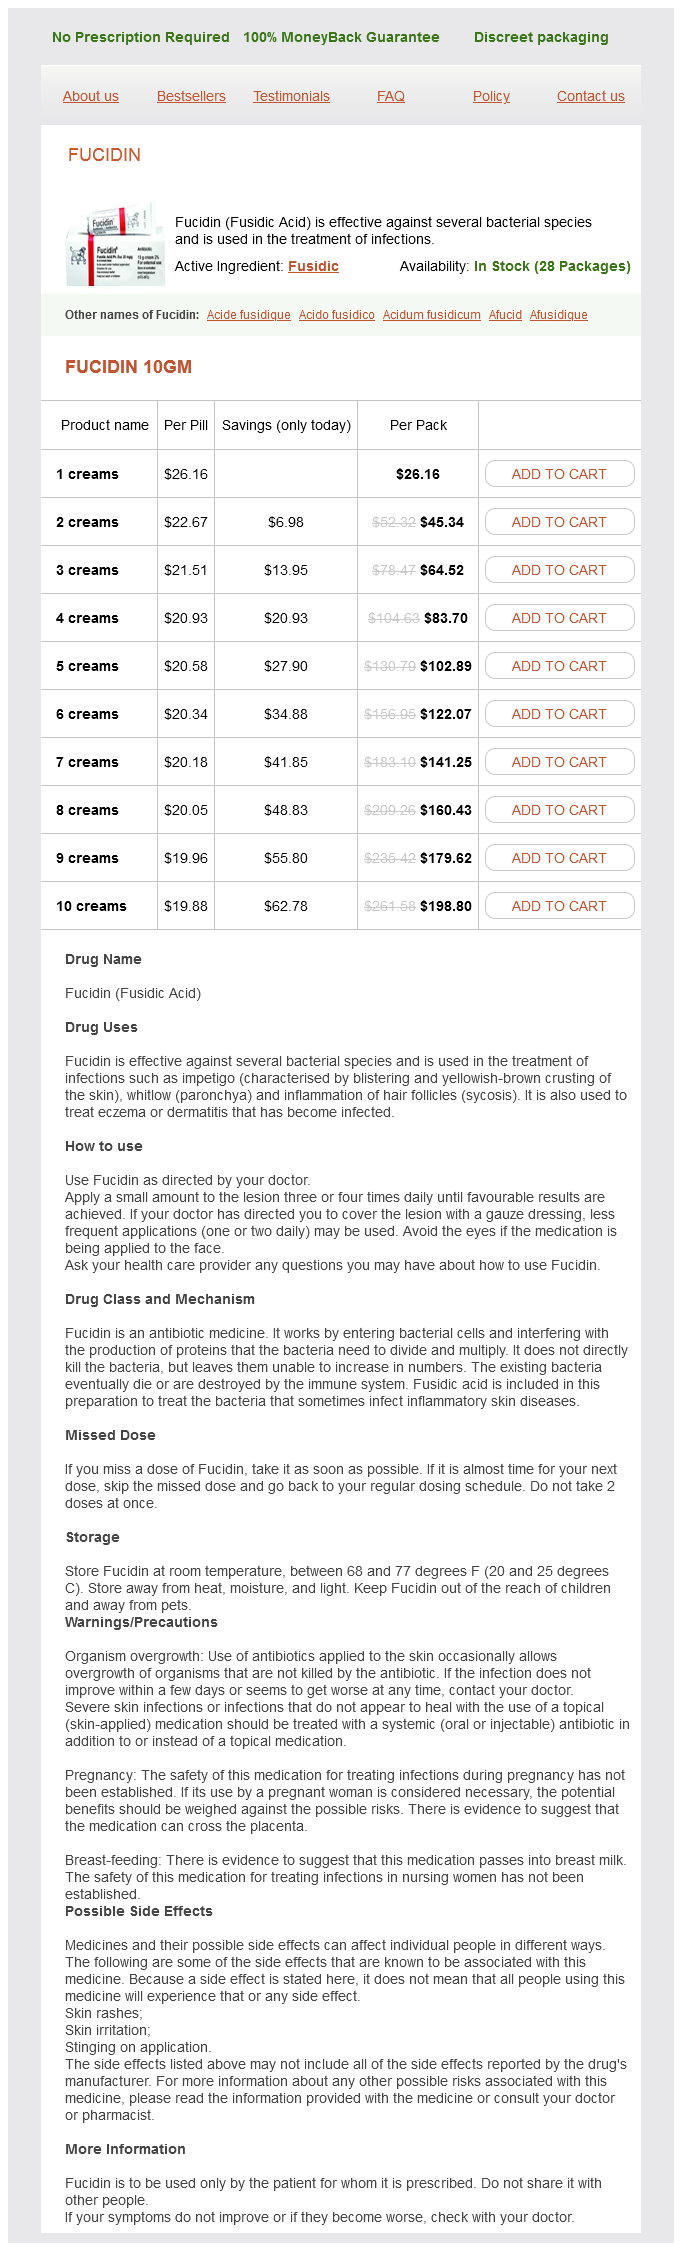This screenshot has width=682, height=2251.
Task: Open the About us page
Action: tap(91, 97)
